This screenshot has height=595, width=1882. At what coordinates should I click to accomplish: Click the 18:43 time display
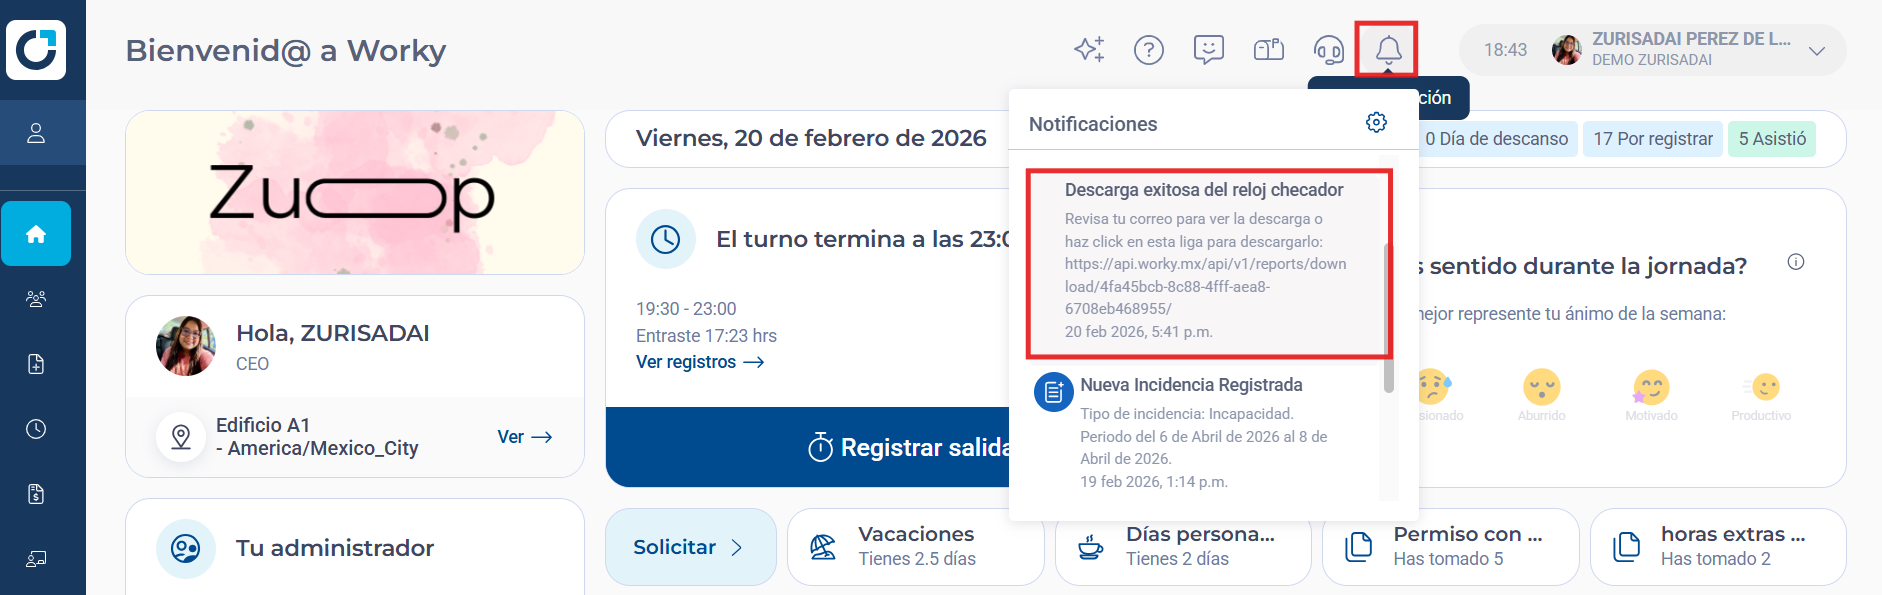(1505, 50)
